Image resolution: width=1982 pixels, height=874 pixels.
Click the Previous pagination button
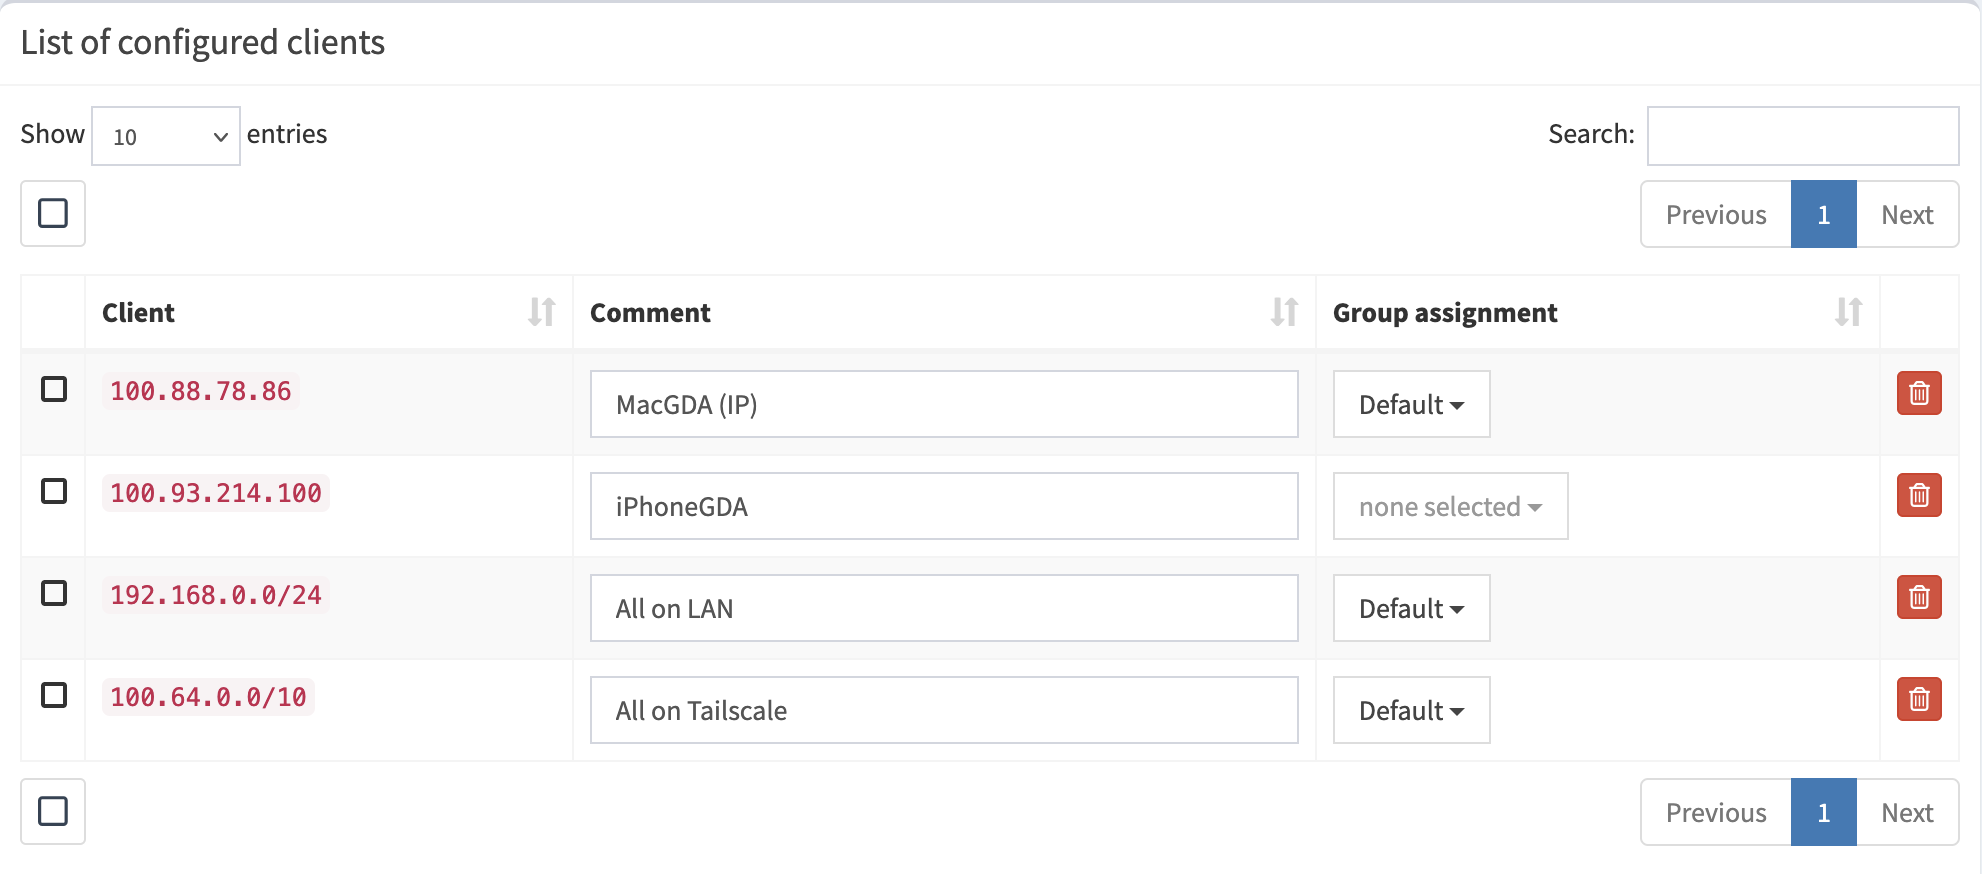(1714, 213)
